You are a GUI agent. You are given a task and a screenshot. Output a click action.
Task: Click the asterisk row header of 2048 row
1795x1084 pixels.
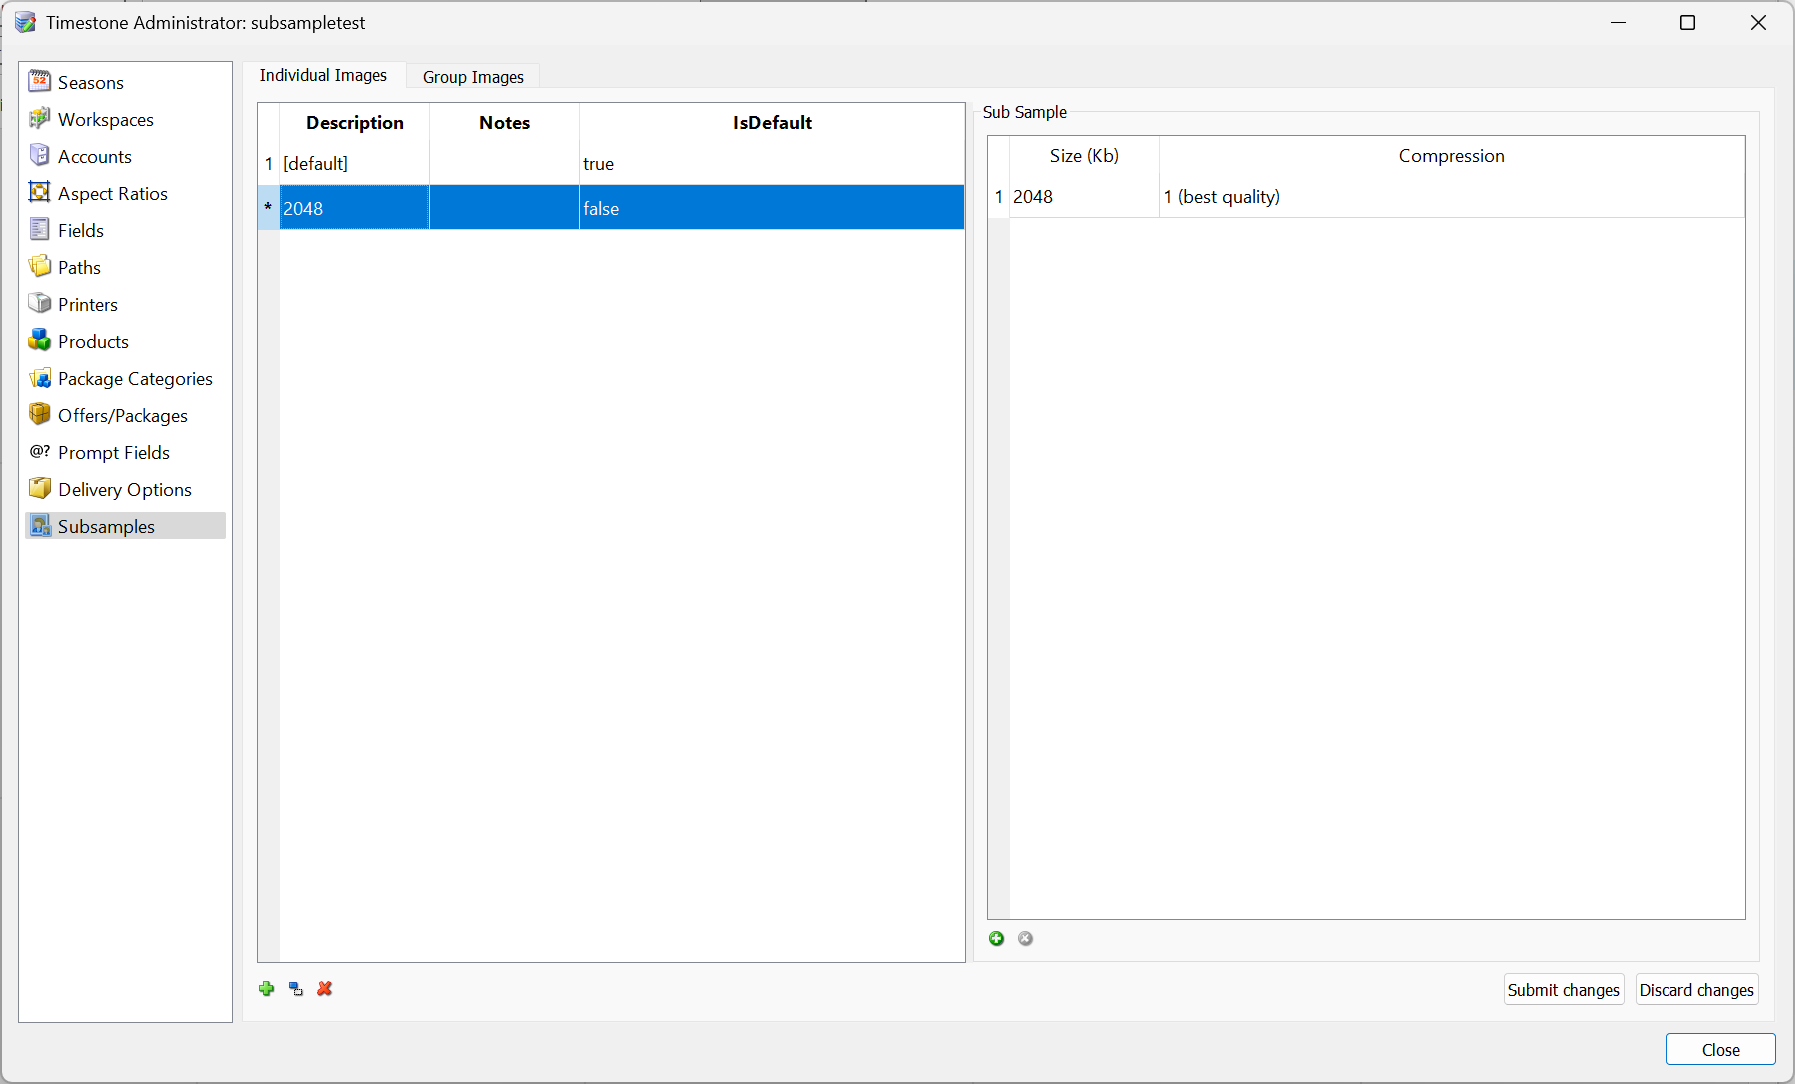pyautogui.click(x=269, y=208)
